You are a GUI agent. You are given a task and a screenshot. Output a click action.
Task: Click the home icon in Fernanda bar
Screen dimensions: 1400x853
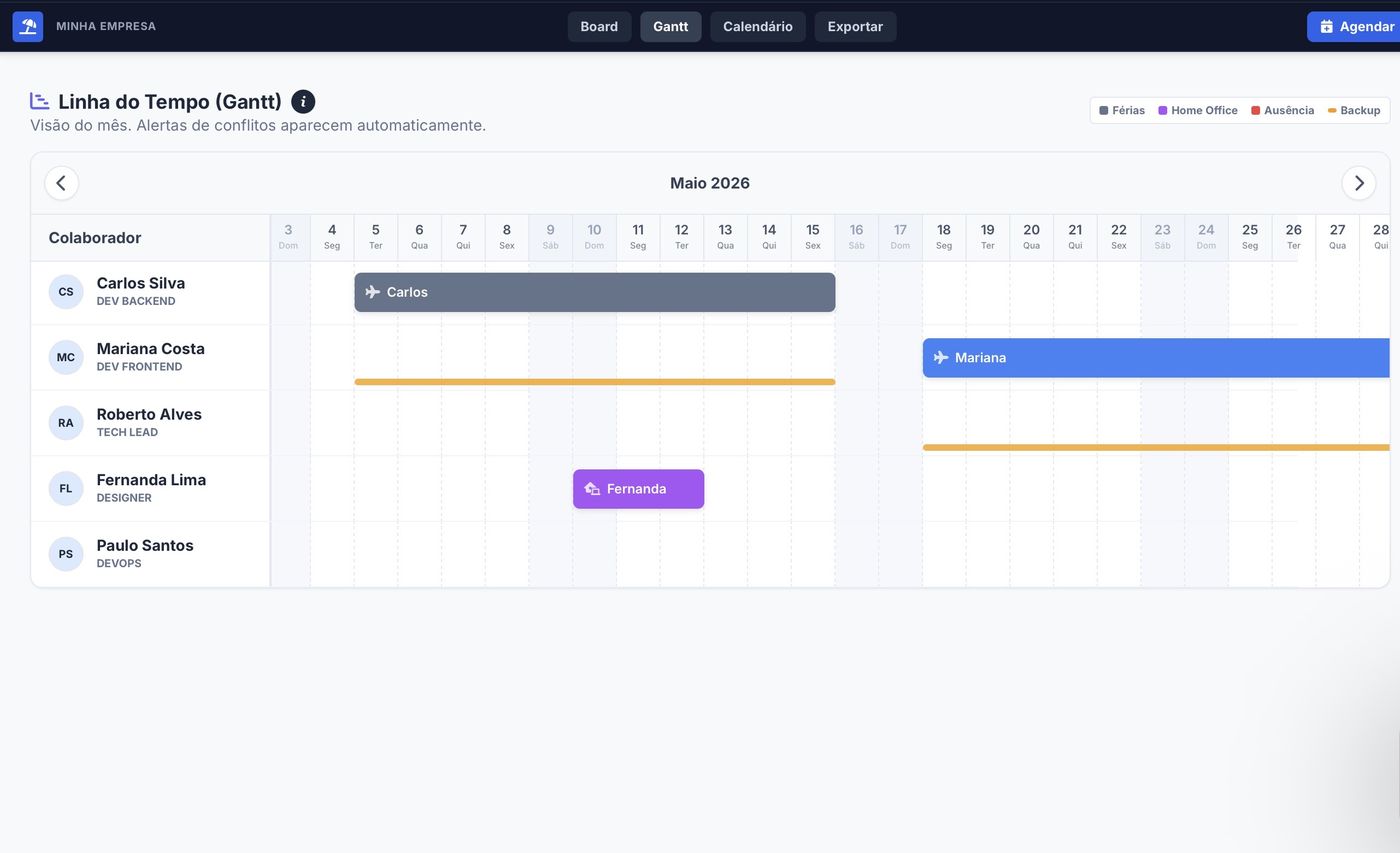(x=592, y=489)
